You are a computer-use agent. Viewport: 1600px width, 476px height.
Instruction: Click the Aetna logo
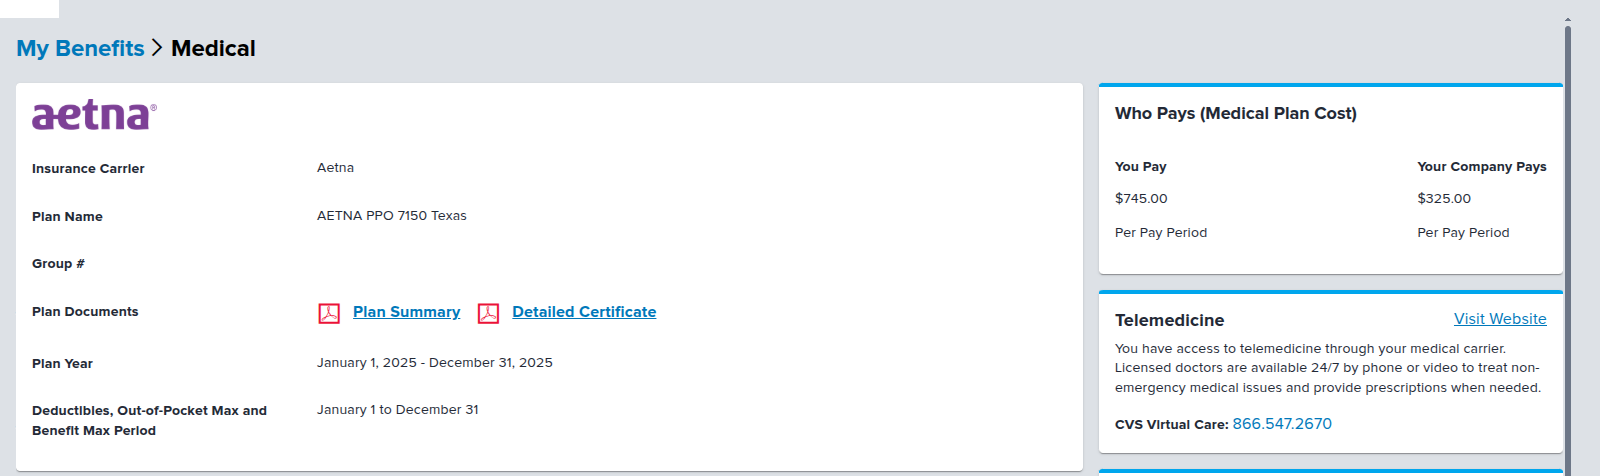pos(94,115)
